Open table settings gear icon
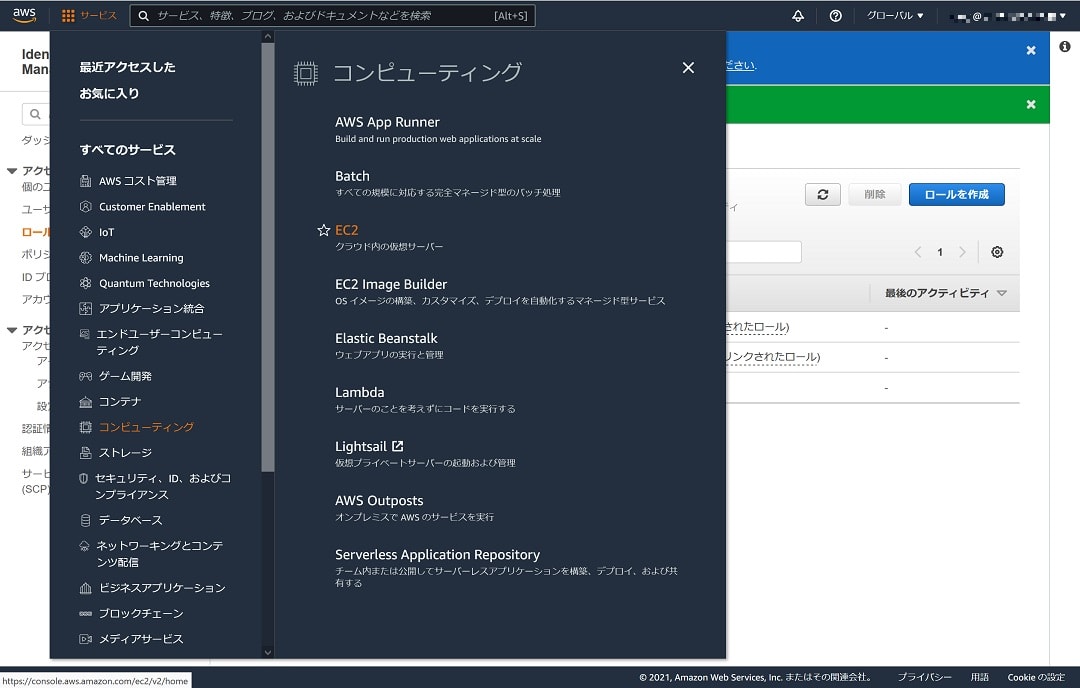This screenshot has width=1080, height=688. 997,252
